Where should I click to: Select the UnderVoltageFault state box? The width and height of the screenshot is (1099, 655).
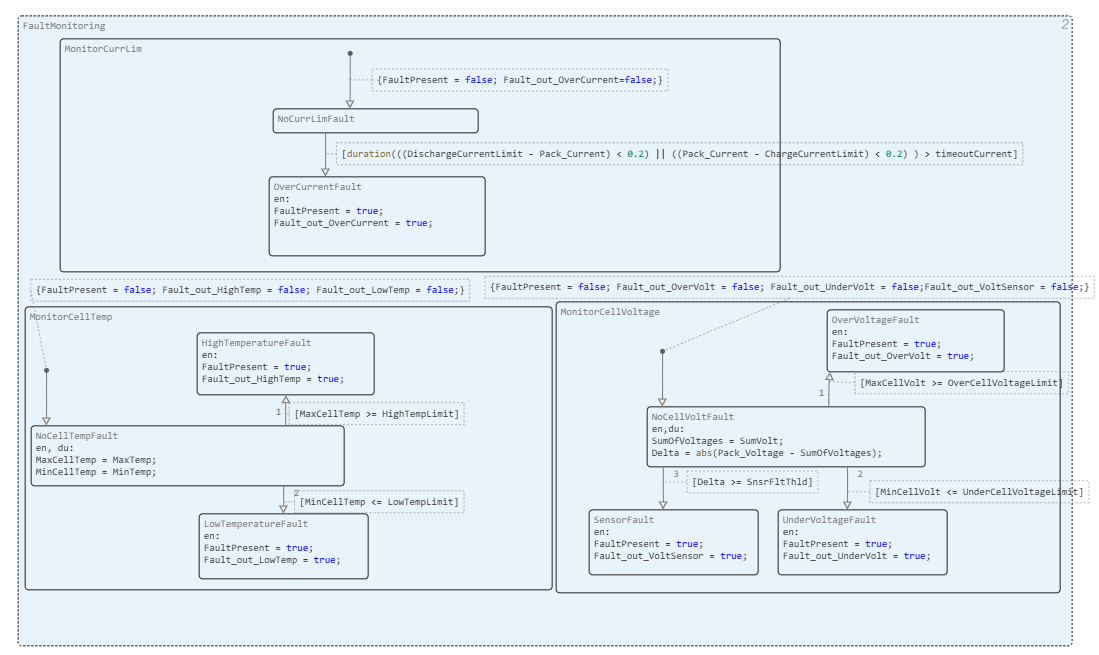click(x=862, y=542)
